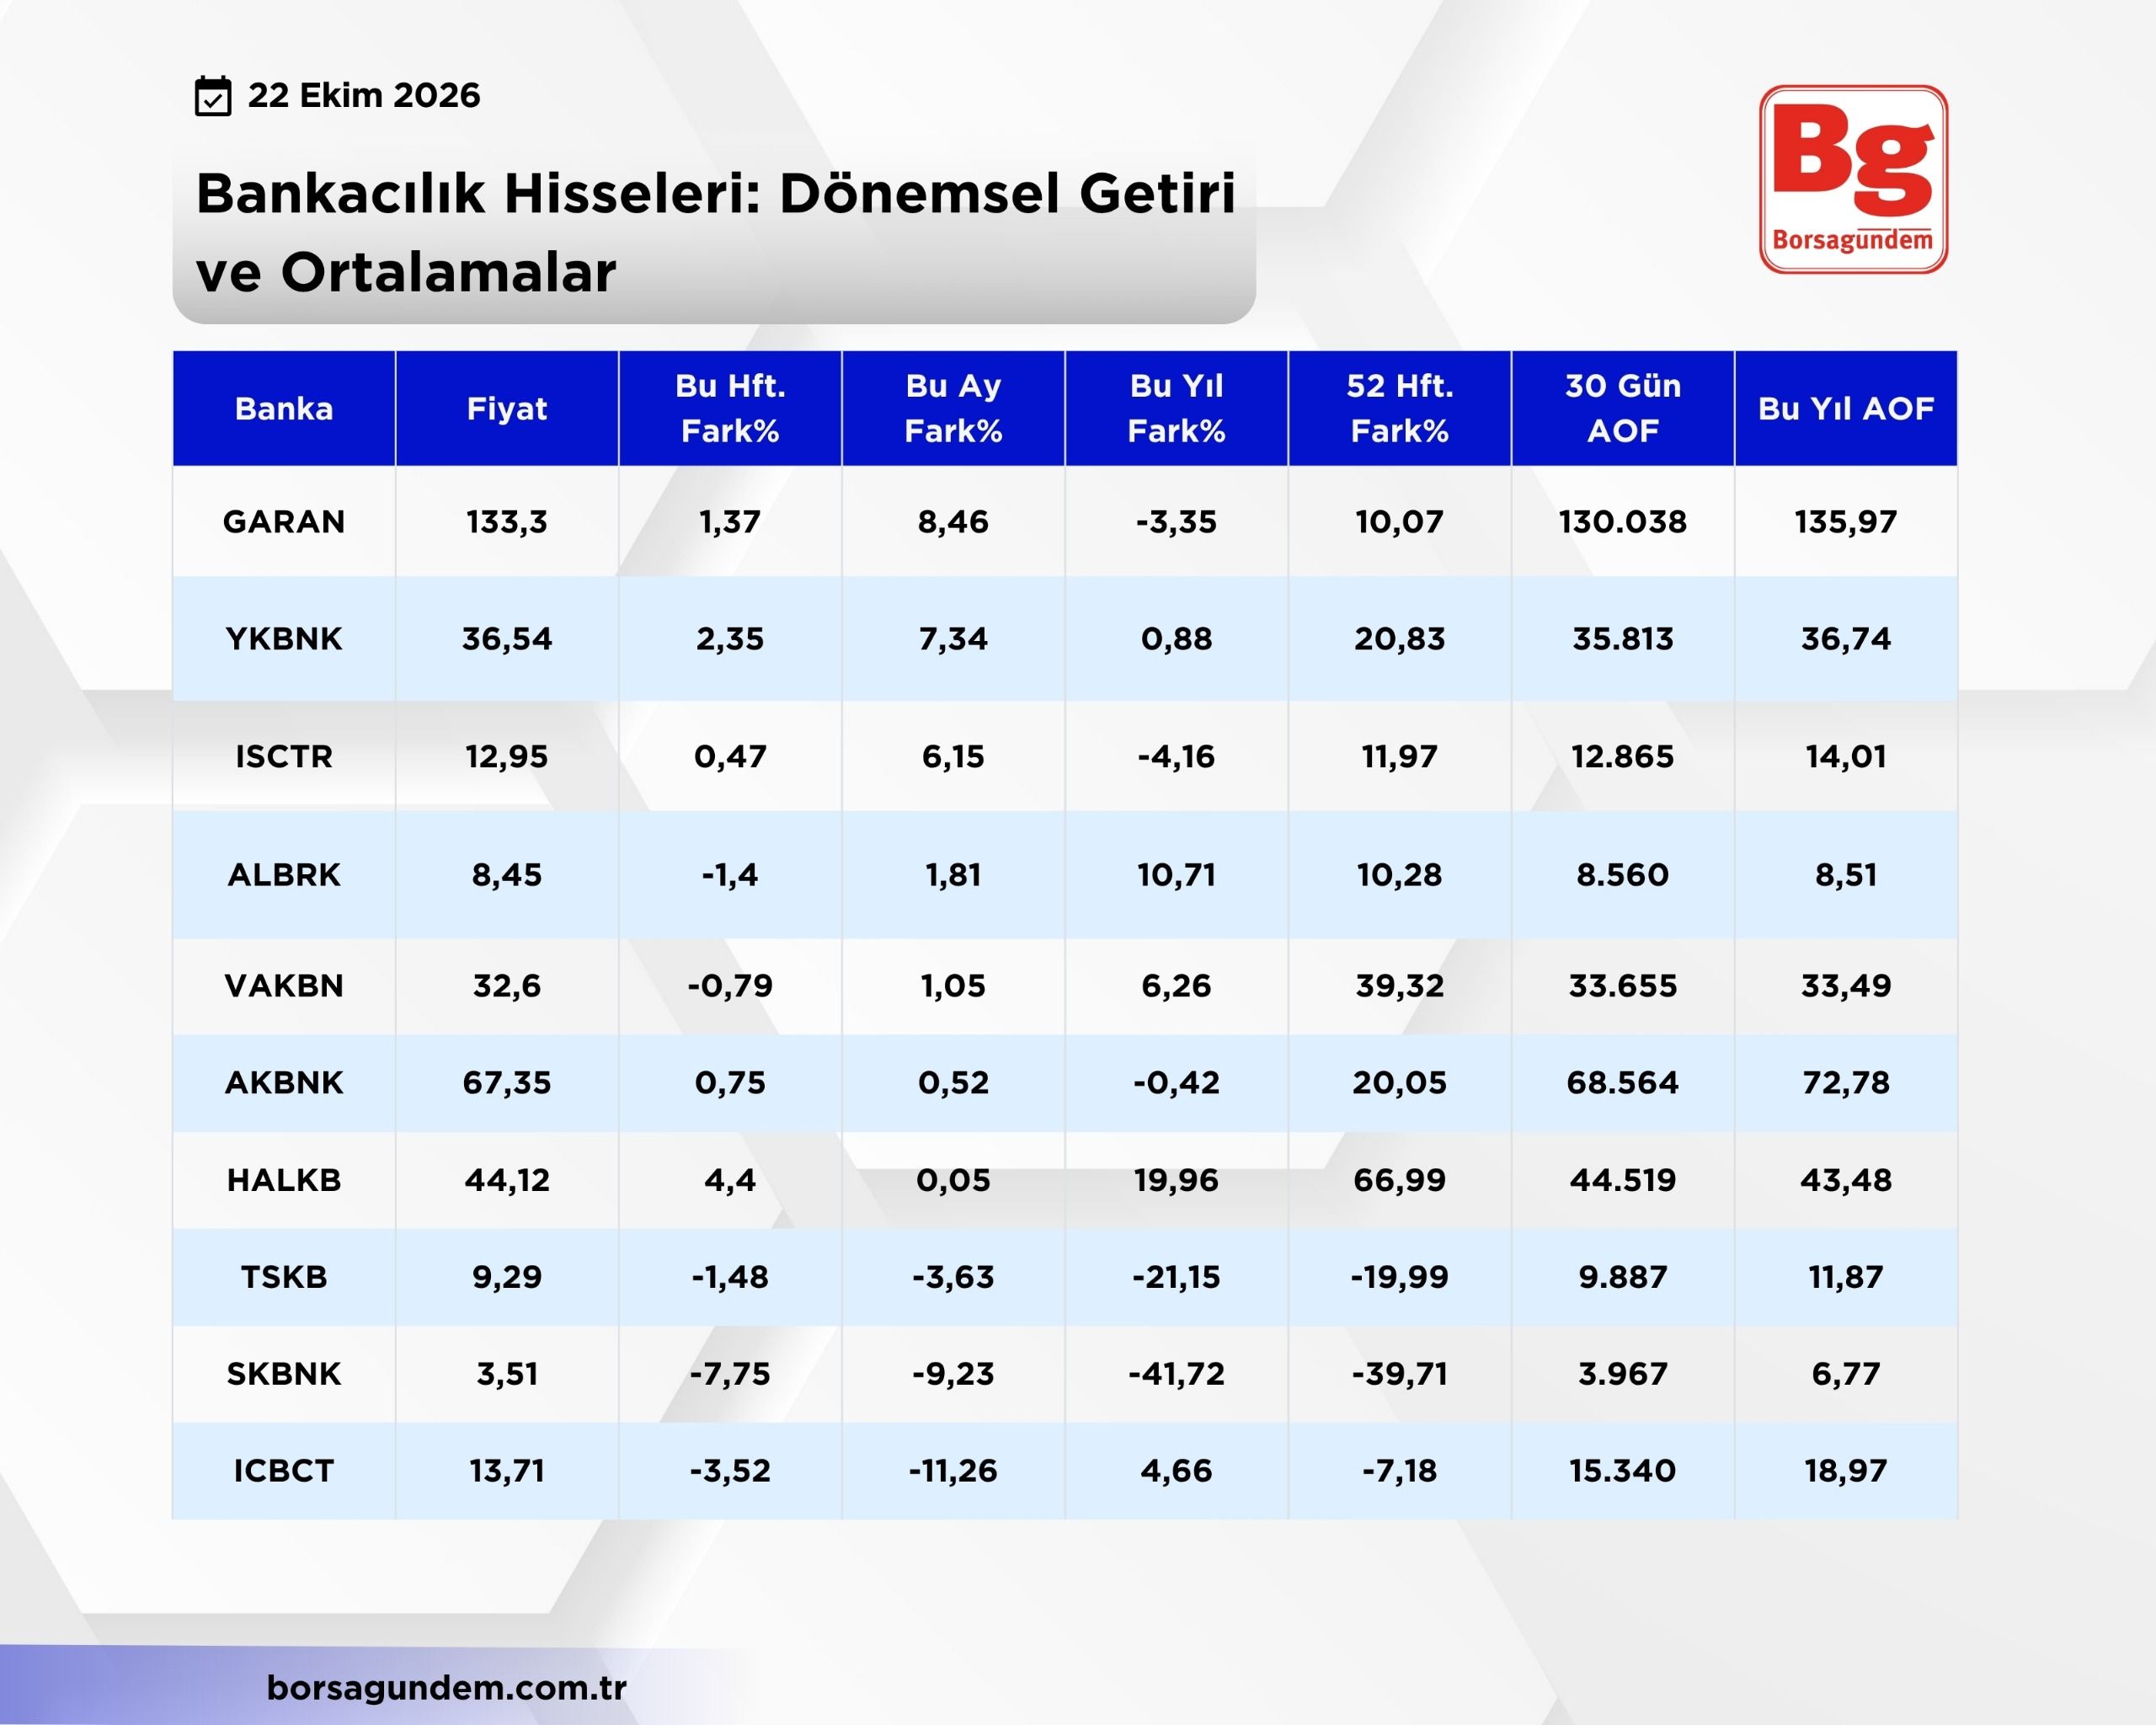This screenshot has width=2156, height=1725.
Task: Click YKBNK weekly change 2,35
Action: pyautogui.click(x=730, y=639)
